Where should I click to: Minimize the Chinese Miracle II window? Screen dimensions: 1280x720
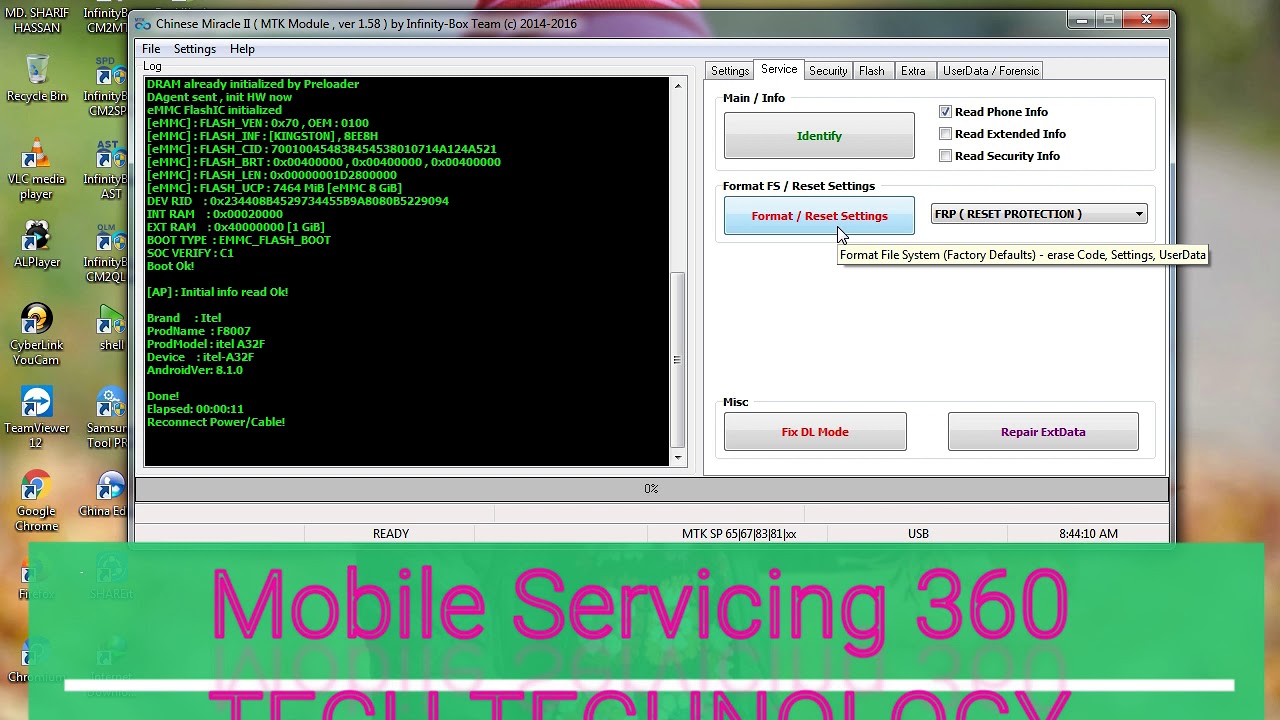click(1082, 20)
